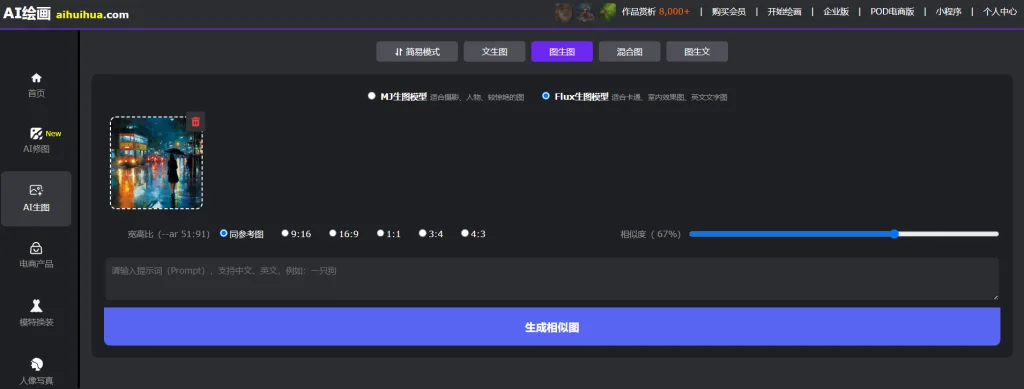This screenshot has height=389, width=1024.
Task: Select the AI生图 sidebar icon
Action: [x=37, y=190]
